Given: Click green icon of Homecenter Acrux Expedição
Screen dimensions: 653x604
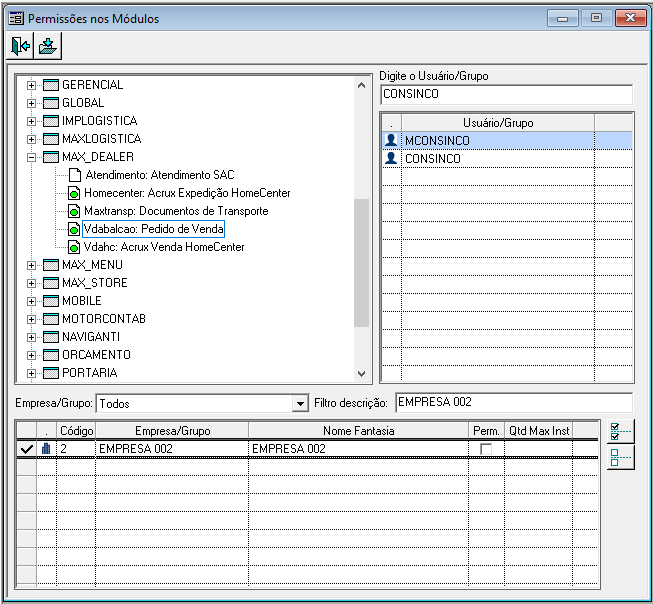Looking at the screenshot, I should pos(74,193).
